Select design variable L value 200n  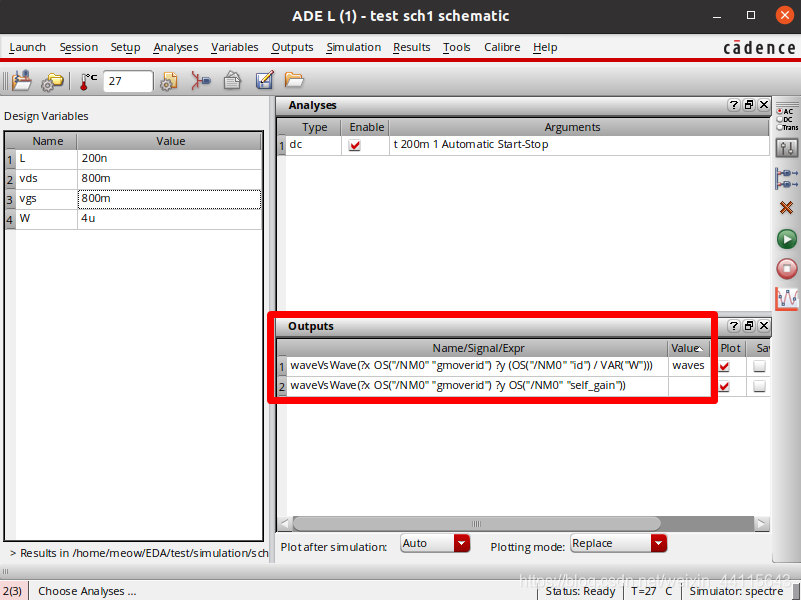click(169, 159)
